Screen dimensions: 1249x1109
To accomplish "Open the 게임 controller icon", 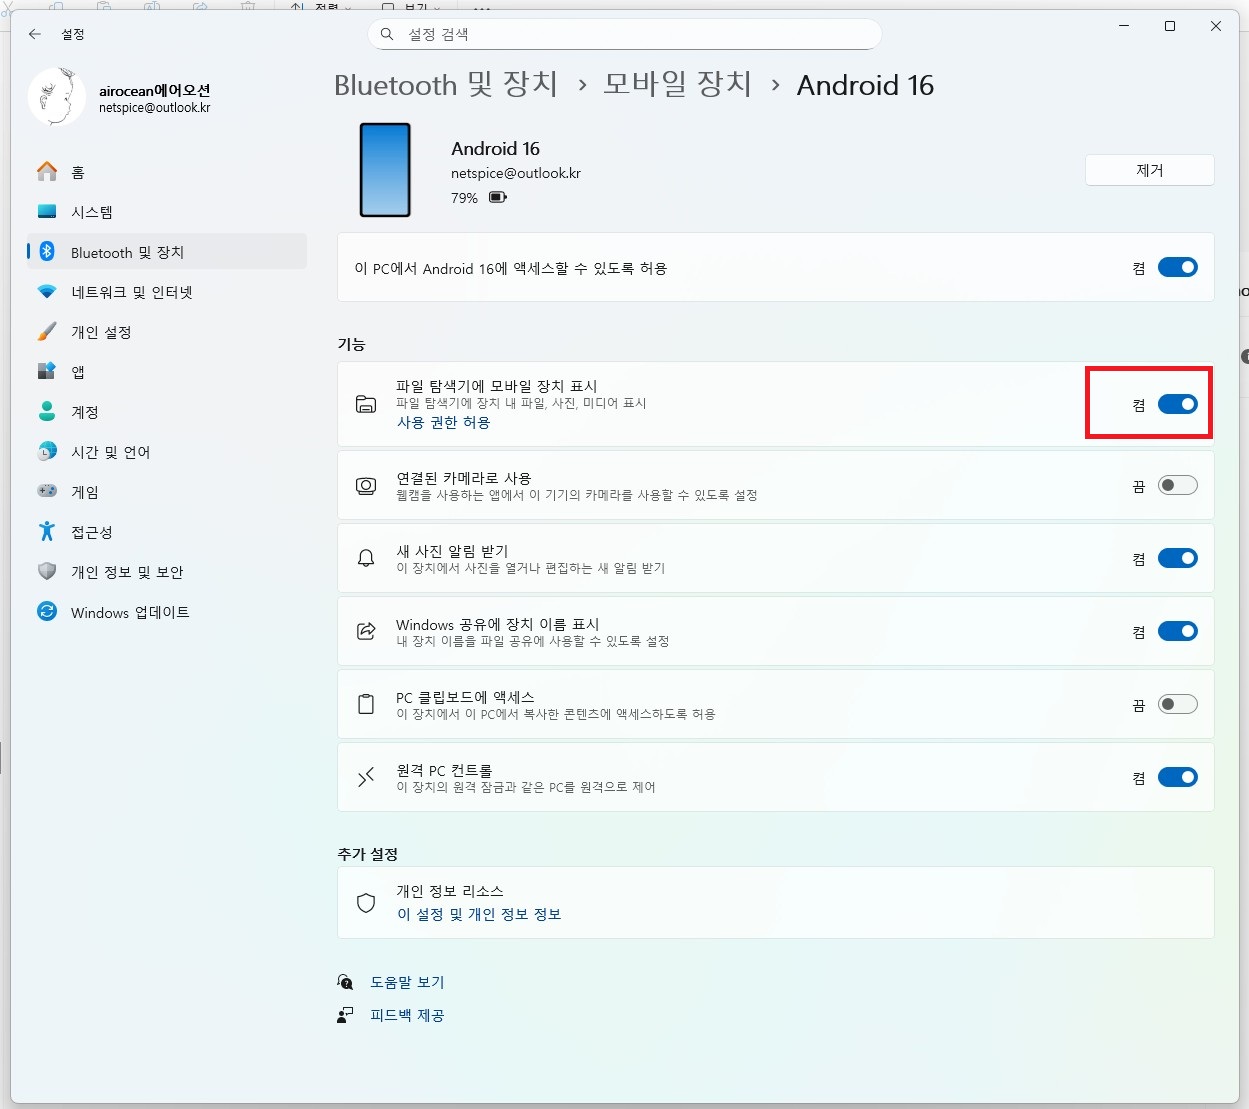I will 47,492.
